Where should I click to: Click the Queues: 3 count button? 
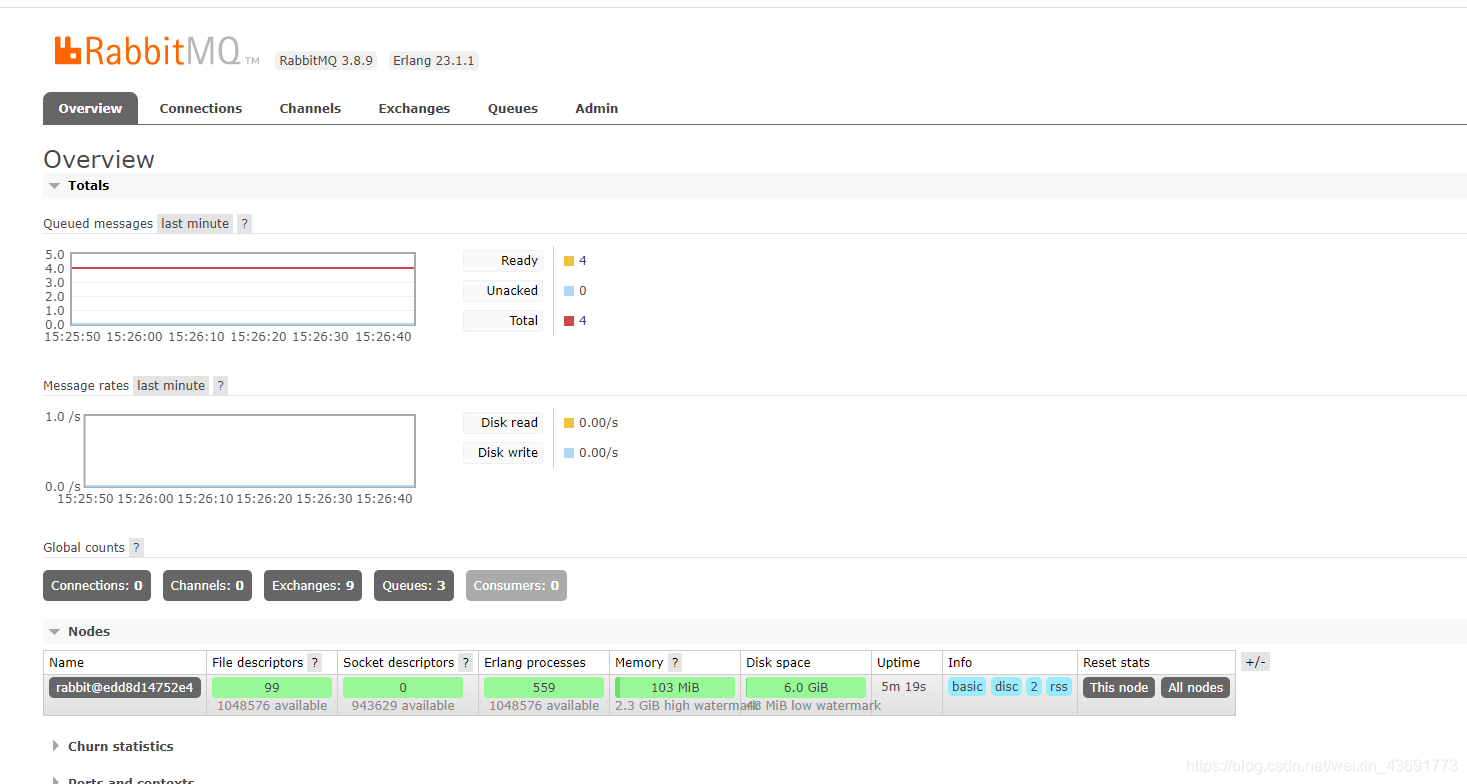coord(414,586)
